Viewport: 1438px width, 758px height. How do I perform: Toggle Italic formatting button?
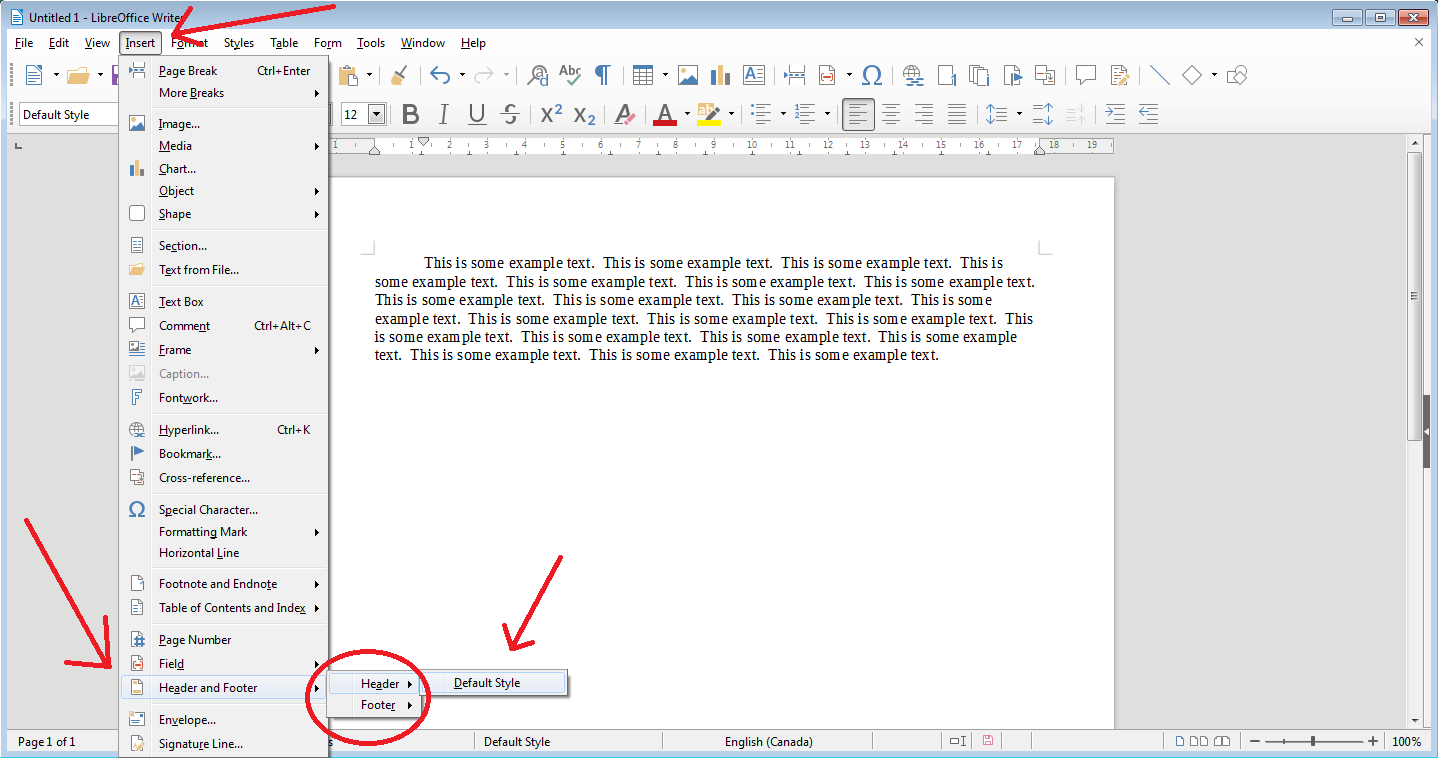[x=444, y=114]
